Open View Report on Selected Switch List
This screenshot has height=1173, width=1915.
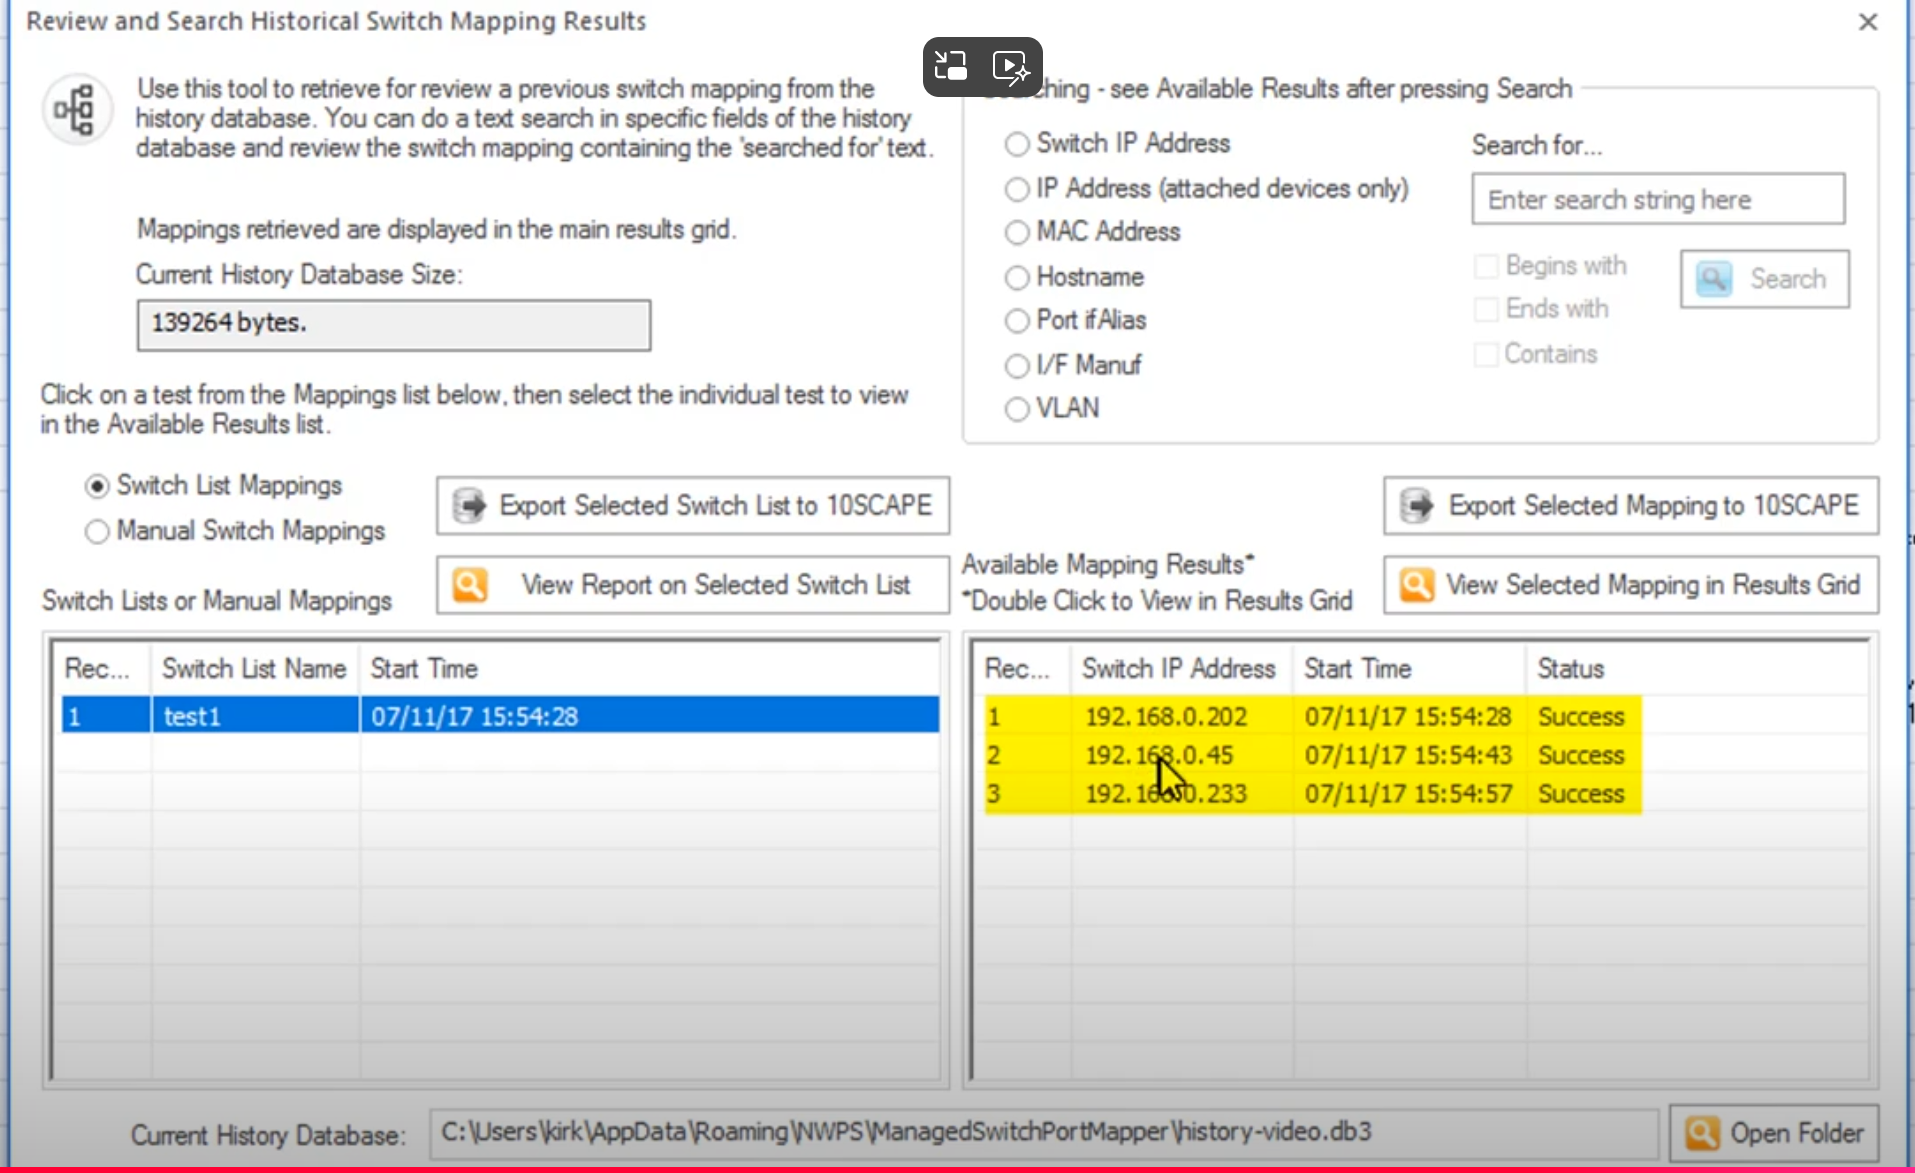[693, 585]
